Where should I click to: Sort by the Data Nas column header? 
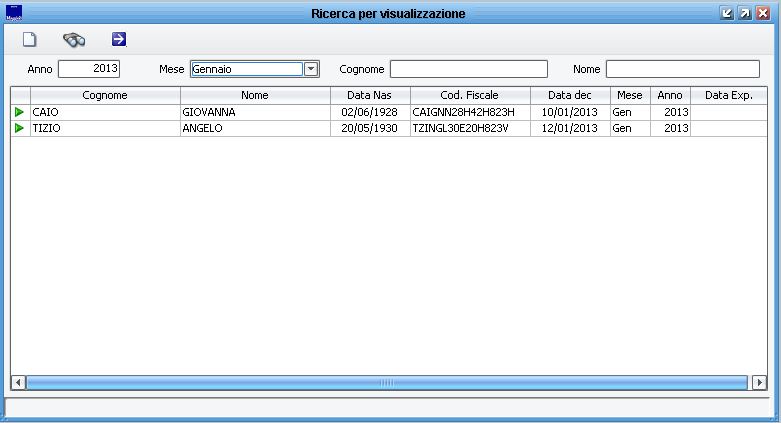369,95
